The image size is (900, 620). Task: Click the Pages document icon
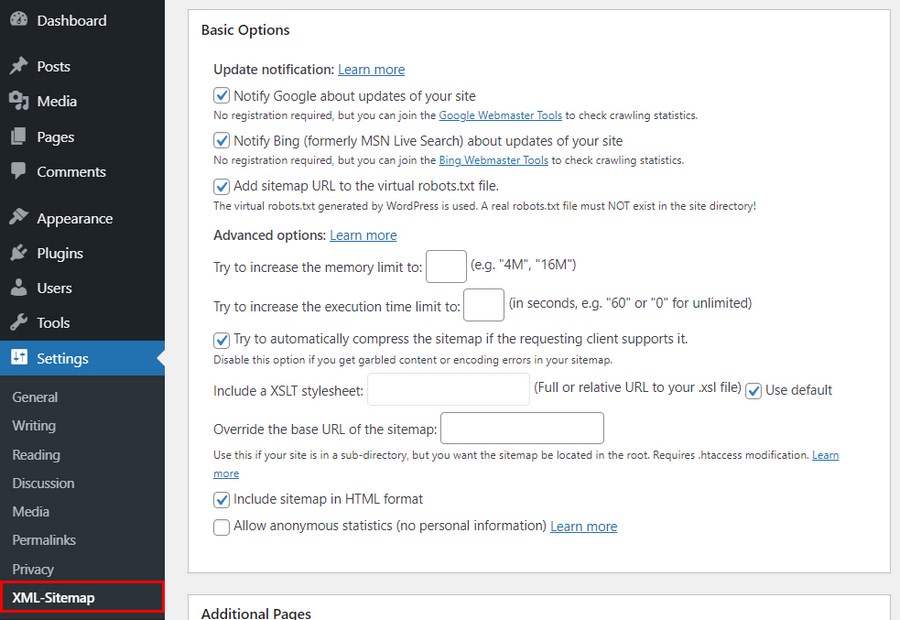(18, 137)
